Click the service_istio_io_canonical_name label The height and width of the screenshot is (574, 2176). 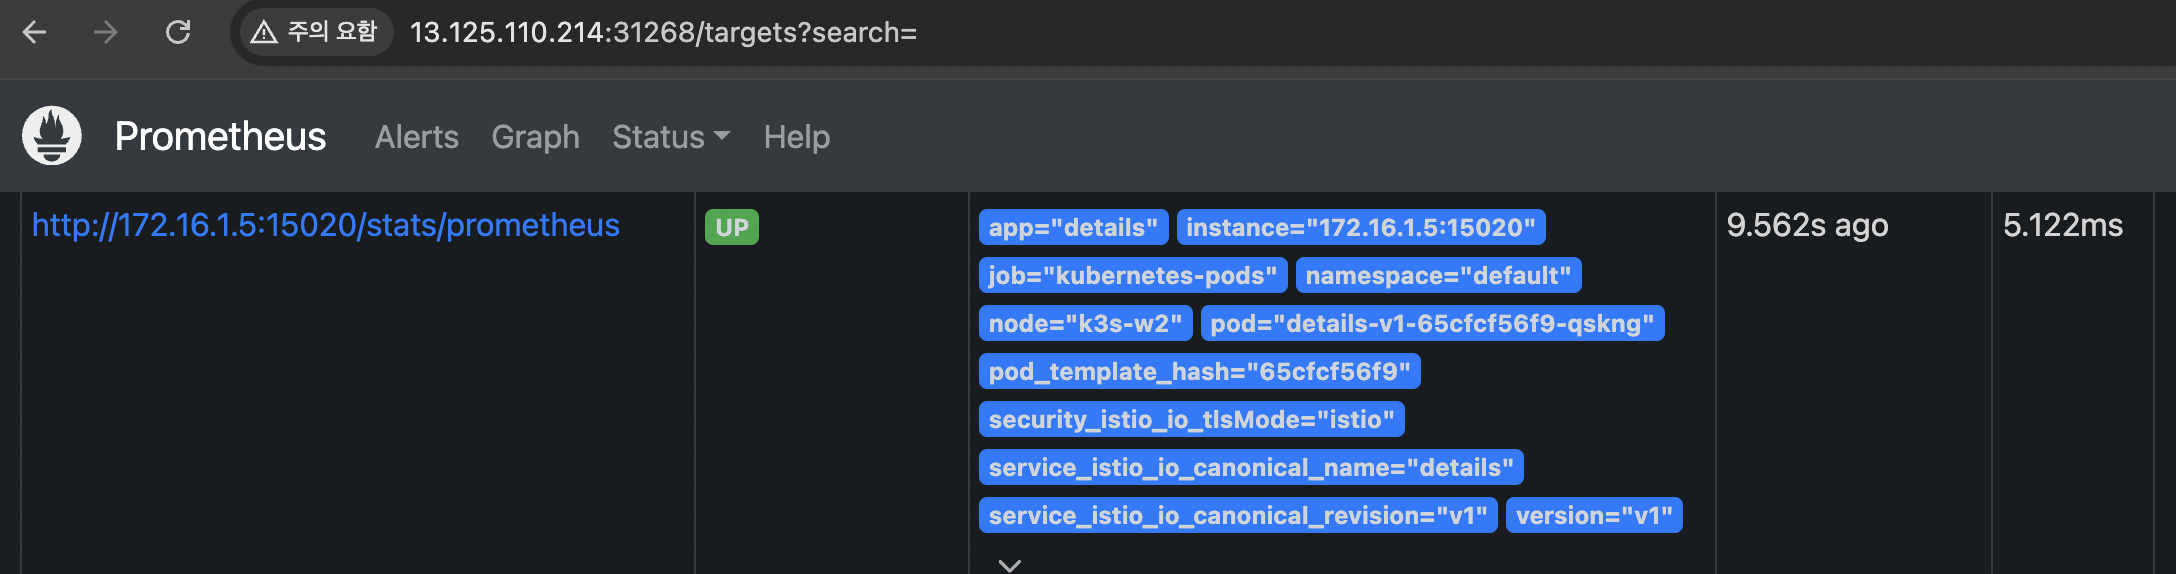click(1252, 467)
